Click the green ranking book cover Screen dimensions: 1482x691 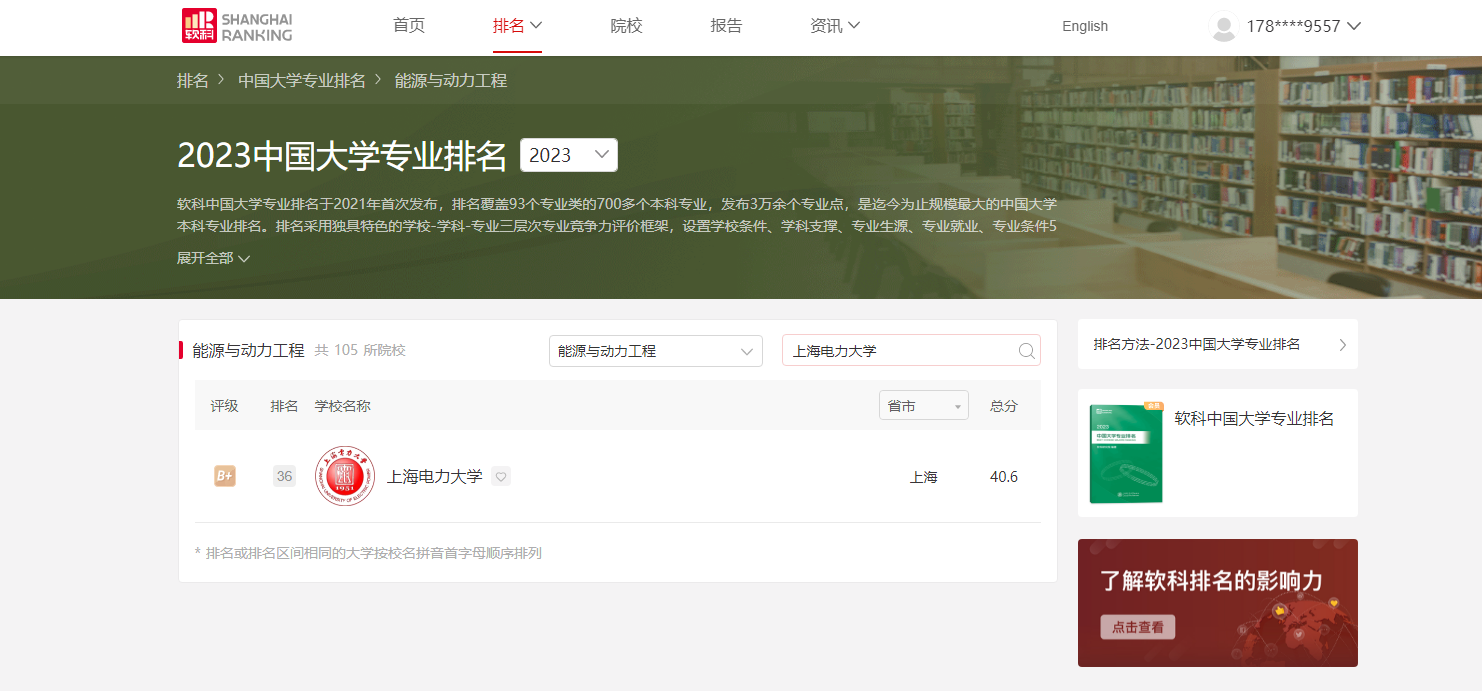1126,453
